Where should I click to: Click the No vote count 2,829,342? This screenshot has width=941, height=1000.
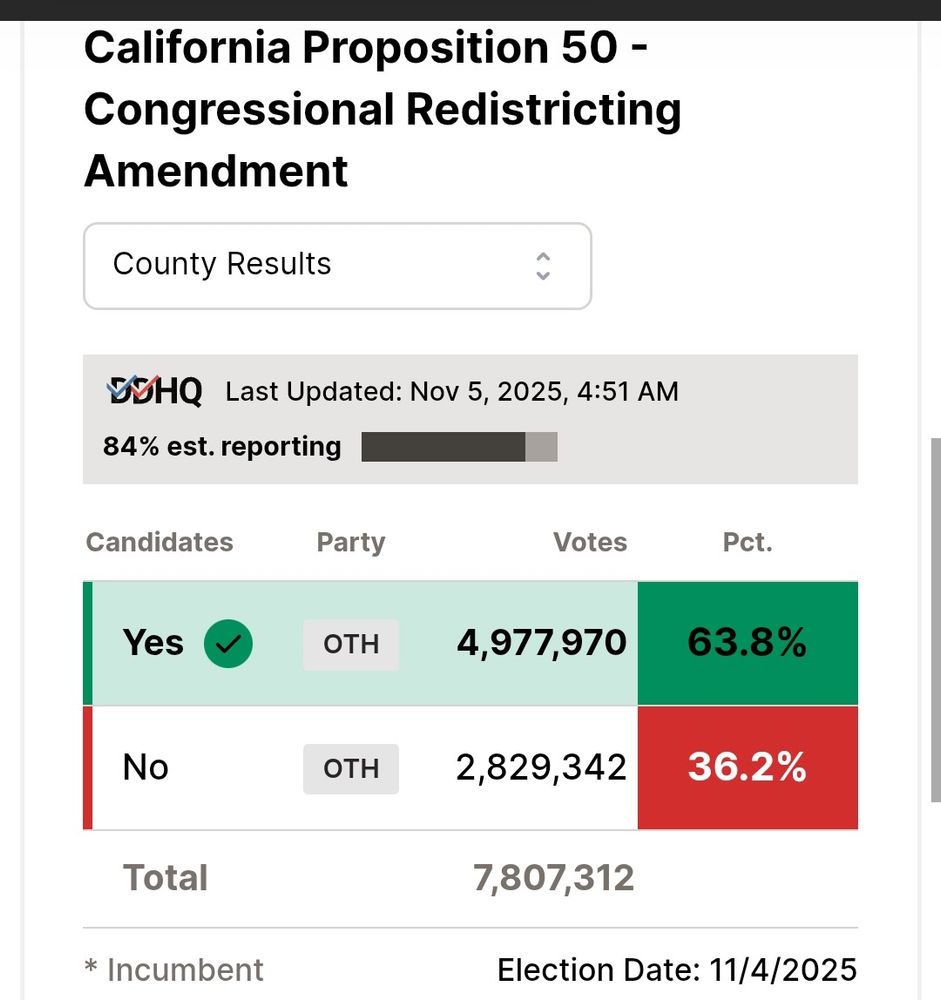(x=542, y=768)
